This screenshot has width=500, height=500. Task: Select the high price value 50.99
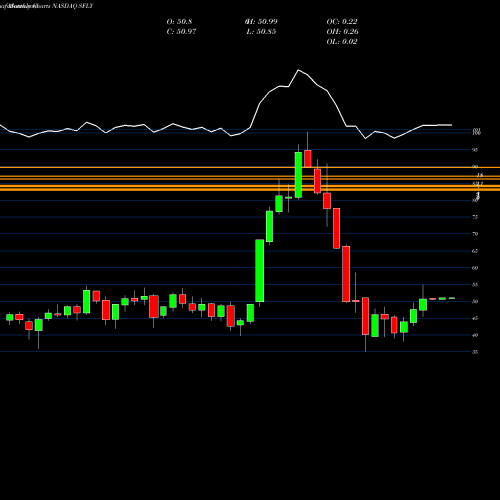(x=261, y=22)
